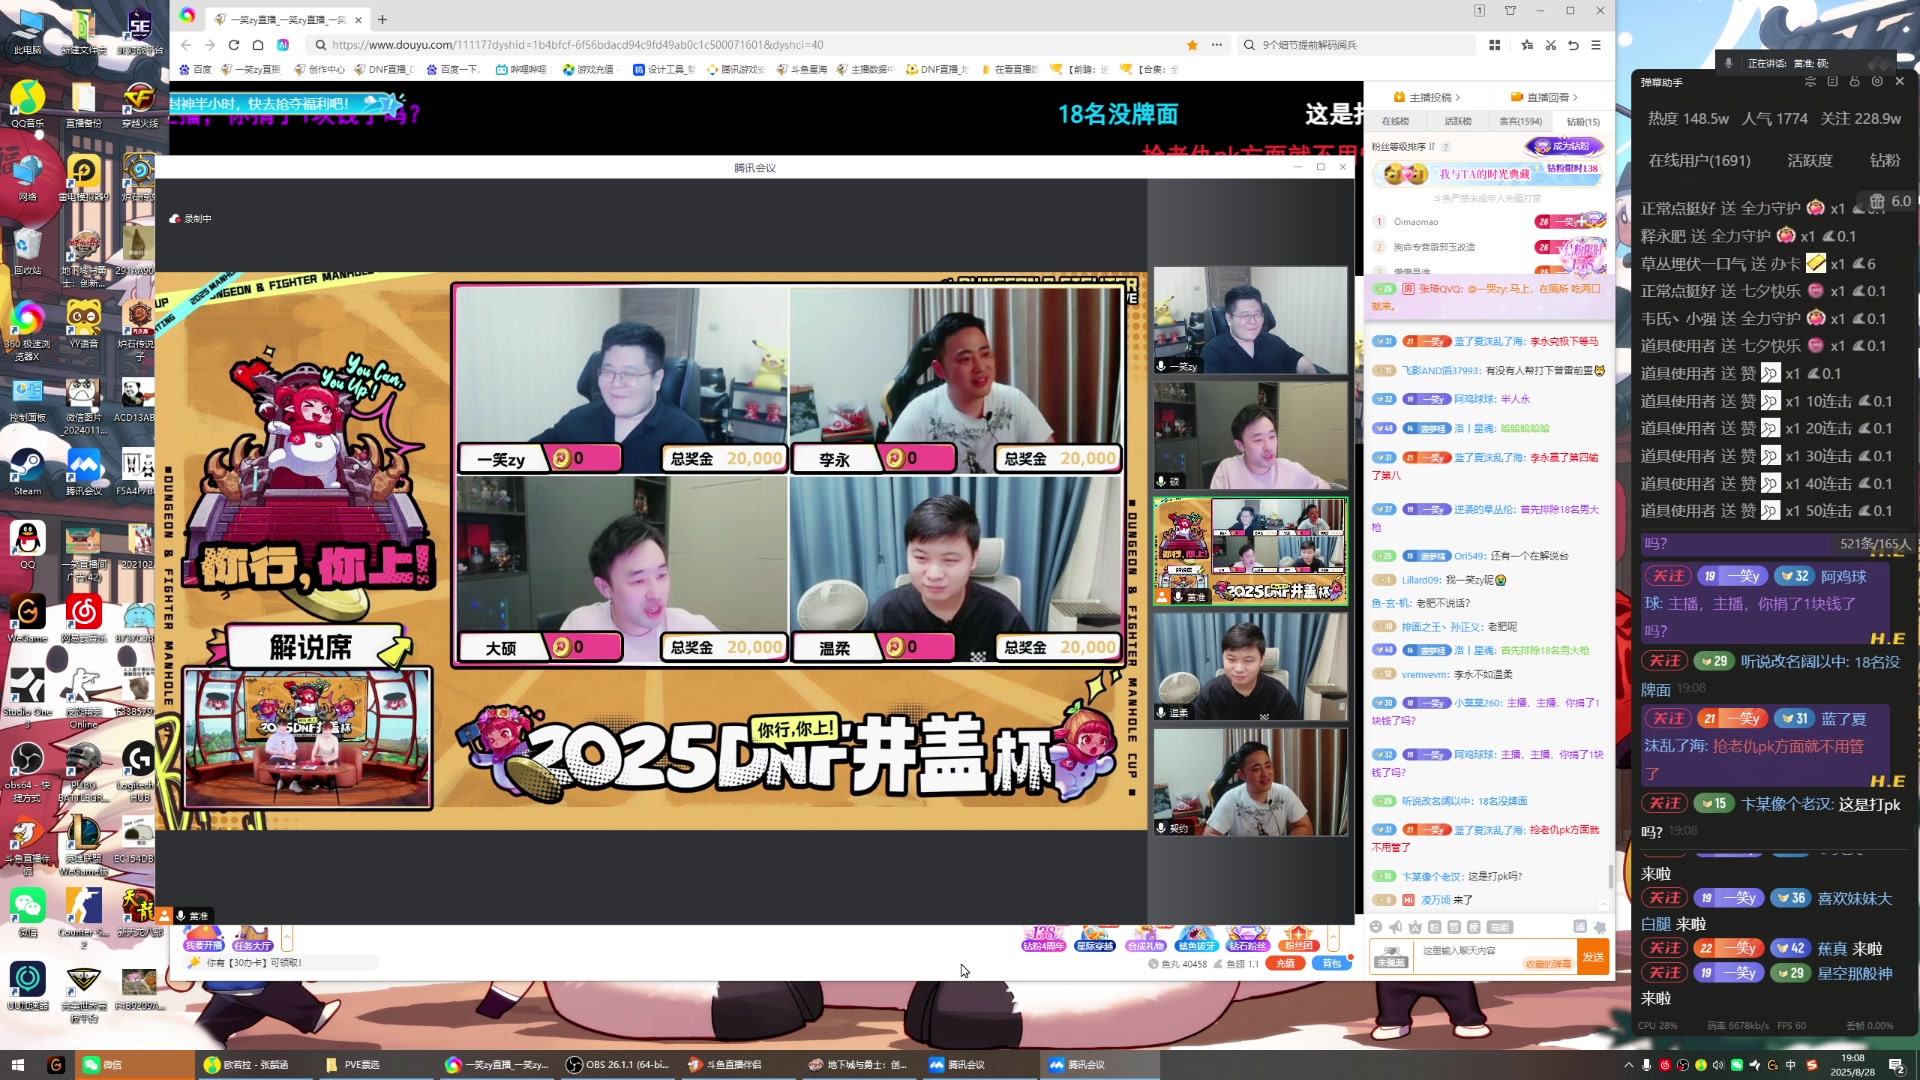Viewport: 1920px width, 1080px height.
Task: Select the 钻粉(15) tab
Action: point(1583,121)
